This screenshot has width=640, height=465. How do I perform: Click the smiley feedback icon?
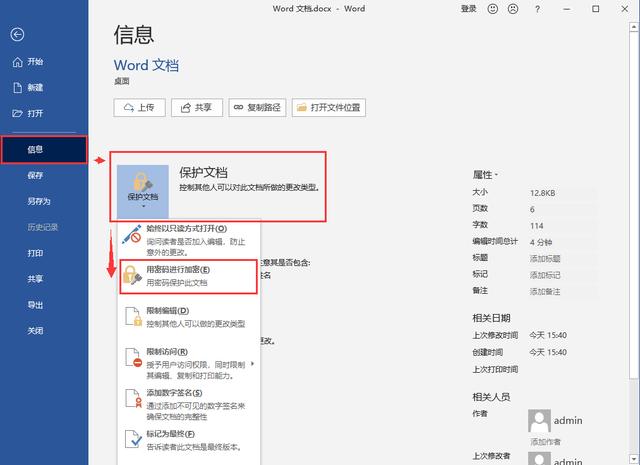click(x=493, y=9)
